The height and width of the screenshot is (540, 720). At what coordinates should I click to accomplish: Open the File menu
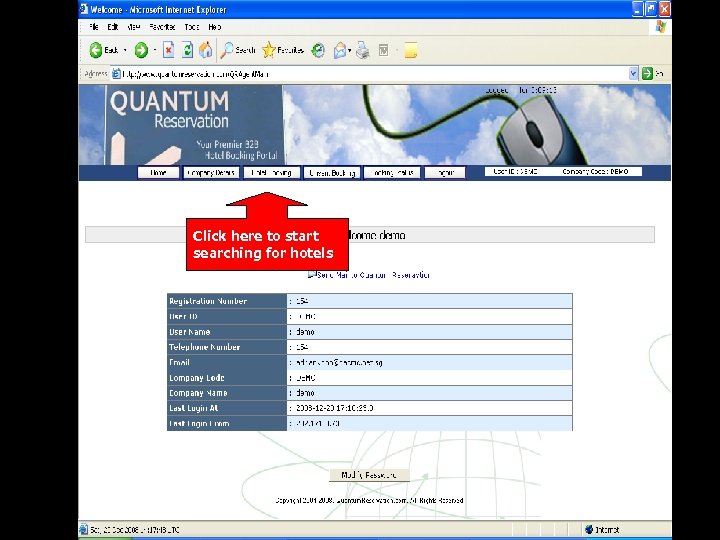pos(94,27)
